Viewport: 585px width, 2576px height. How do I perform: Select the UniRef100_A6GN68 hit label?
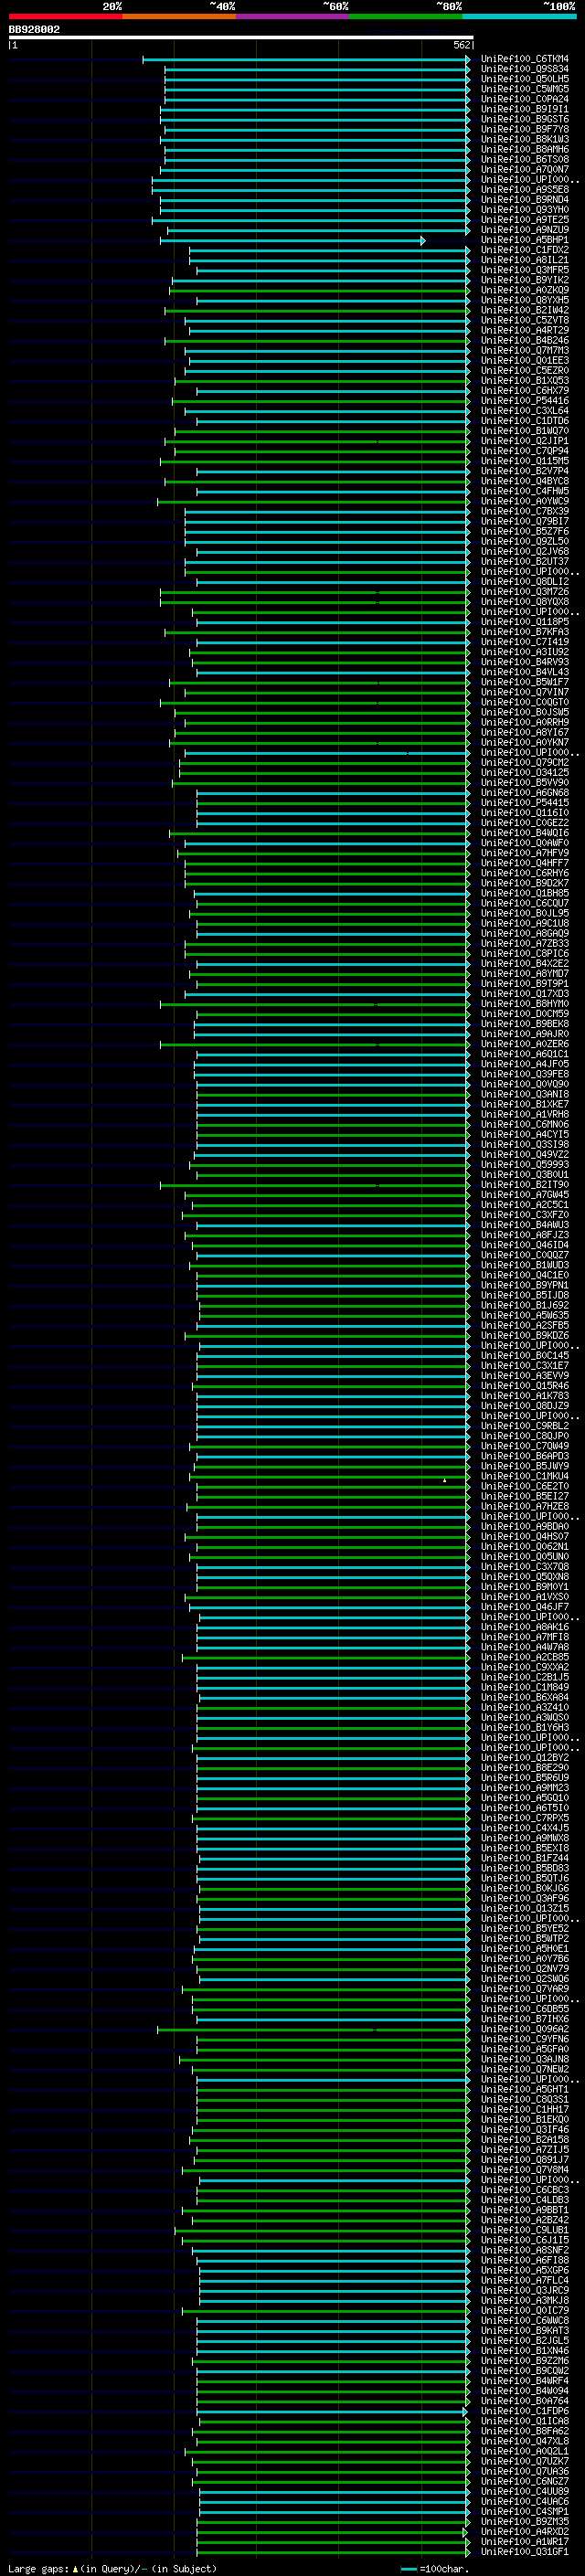click(x=525, y=793)
